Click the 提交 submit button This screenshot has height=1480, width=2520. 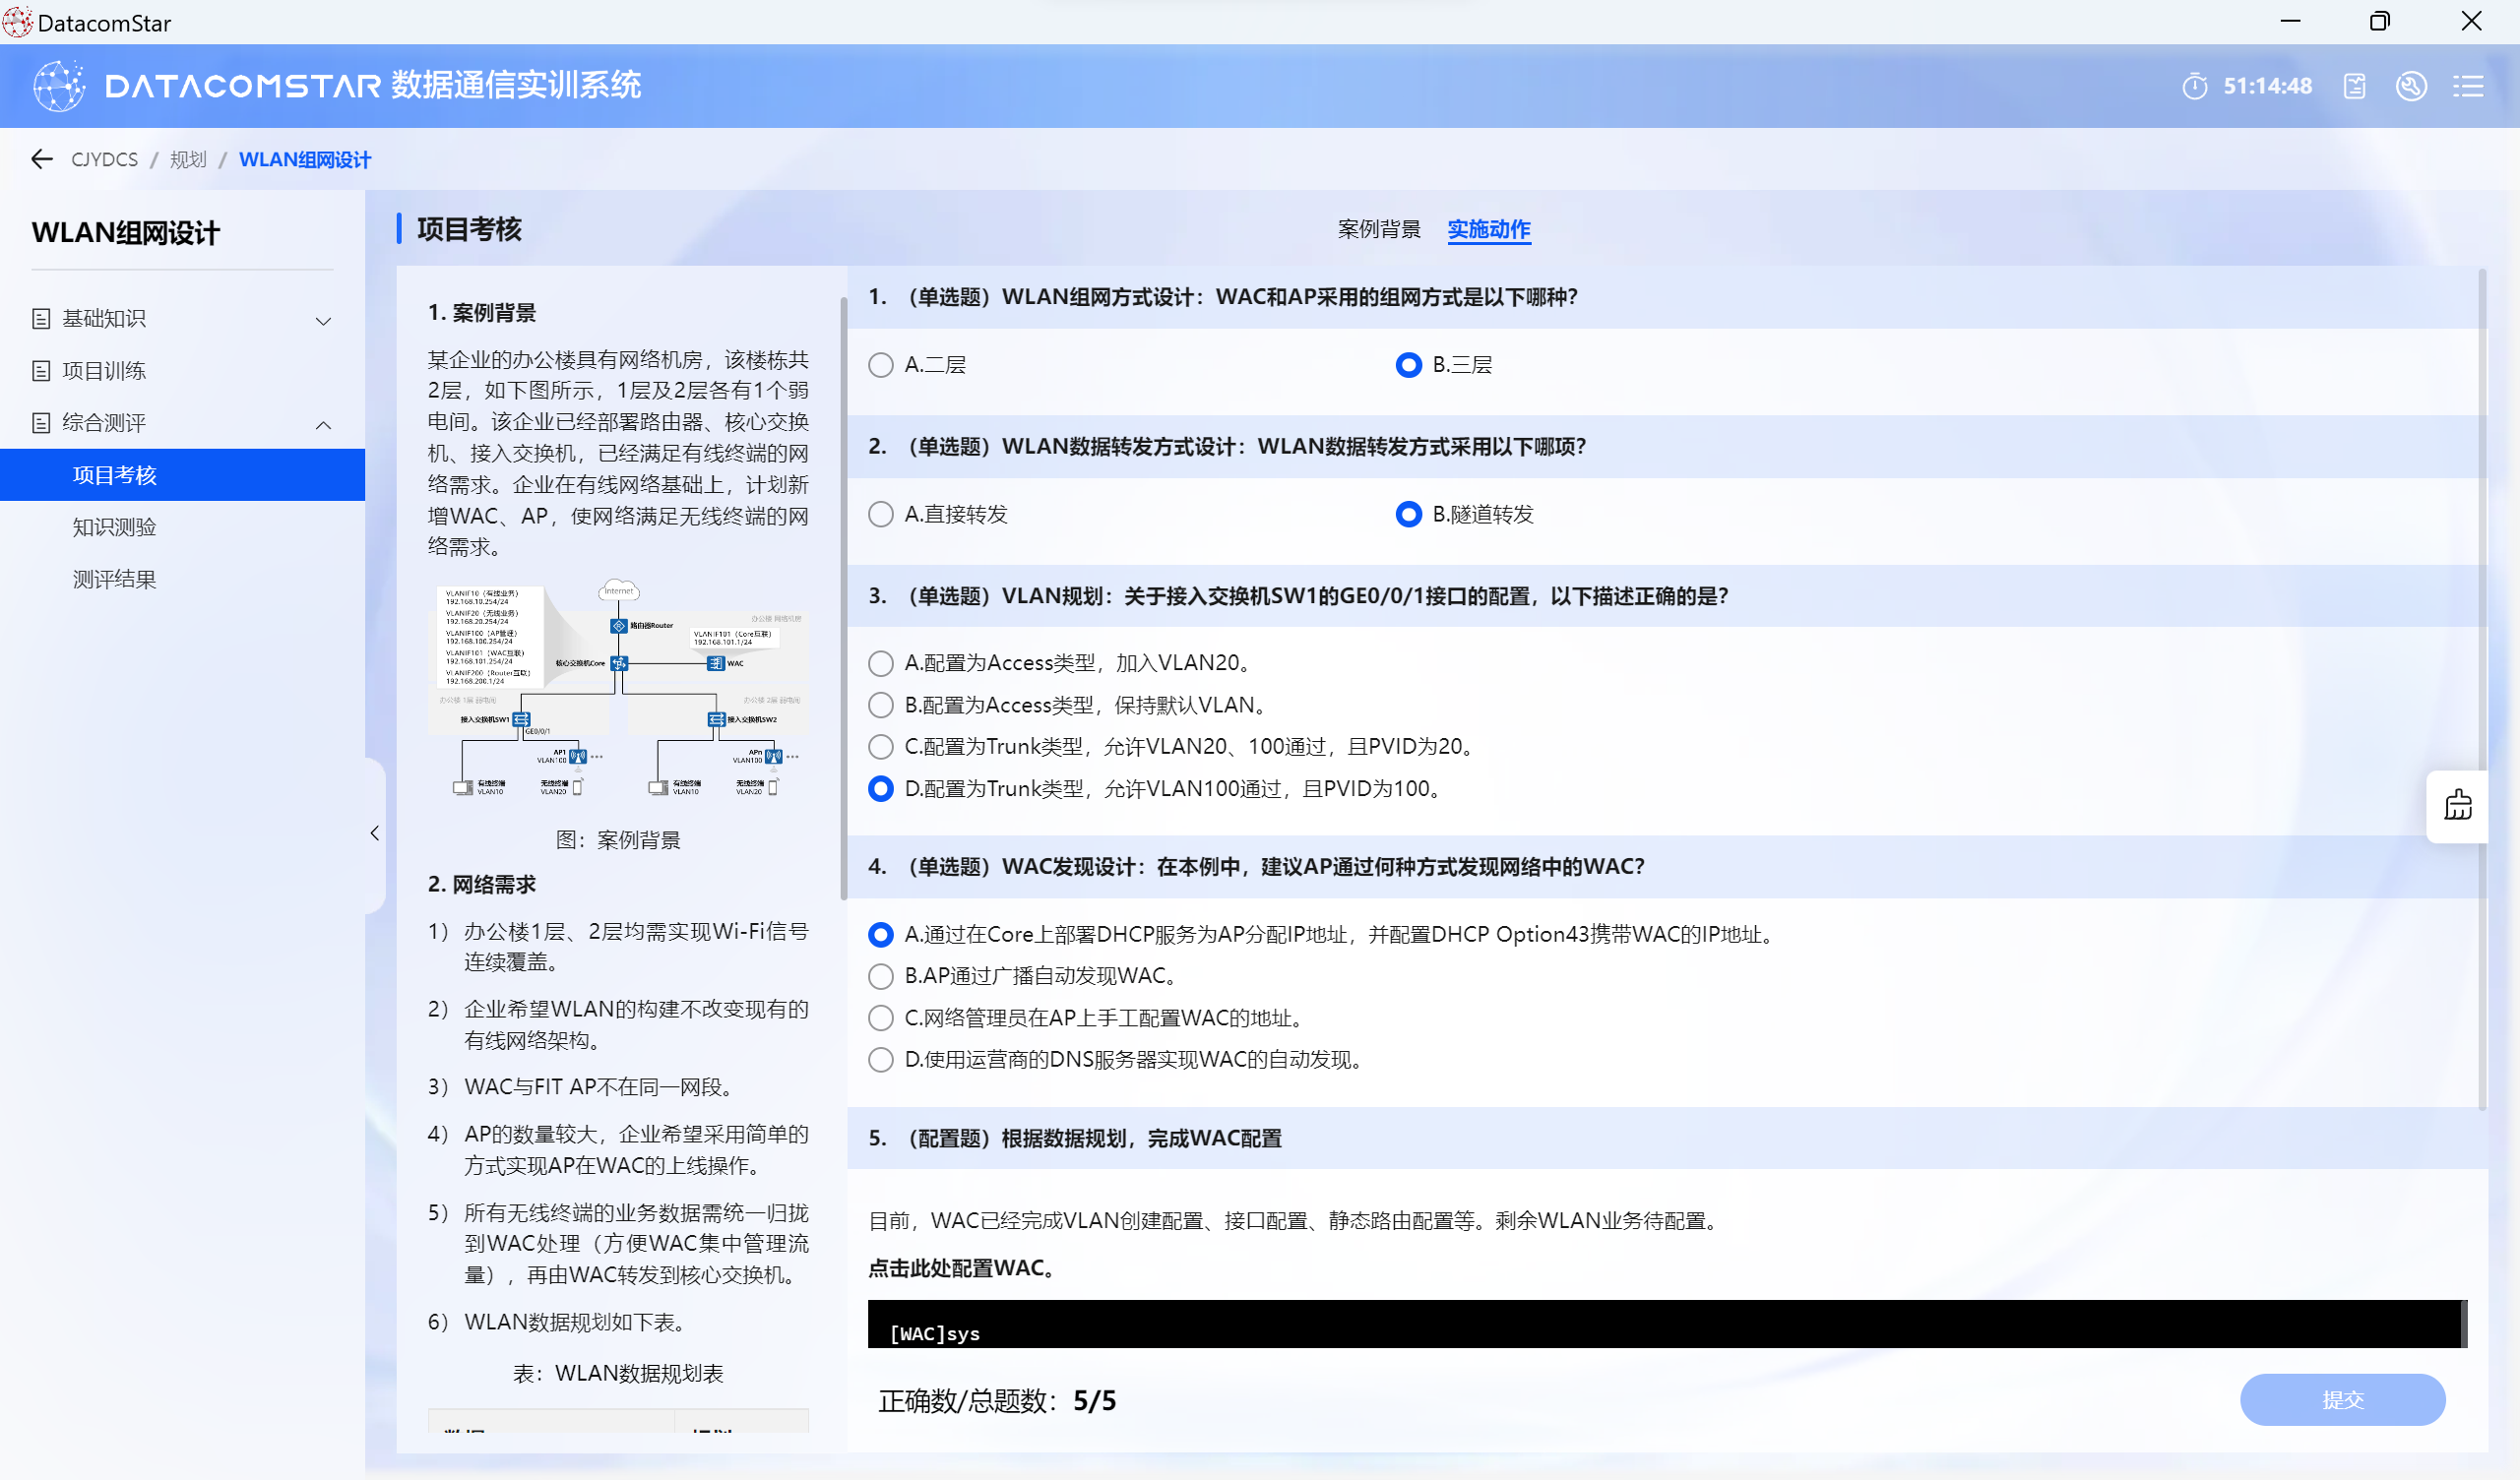click(x=2341, y=1399)
